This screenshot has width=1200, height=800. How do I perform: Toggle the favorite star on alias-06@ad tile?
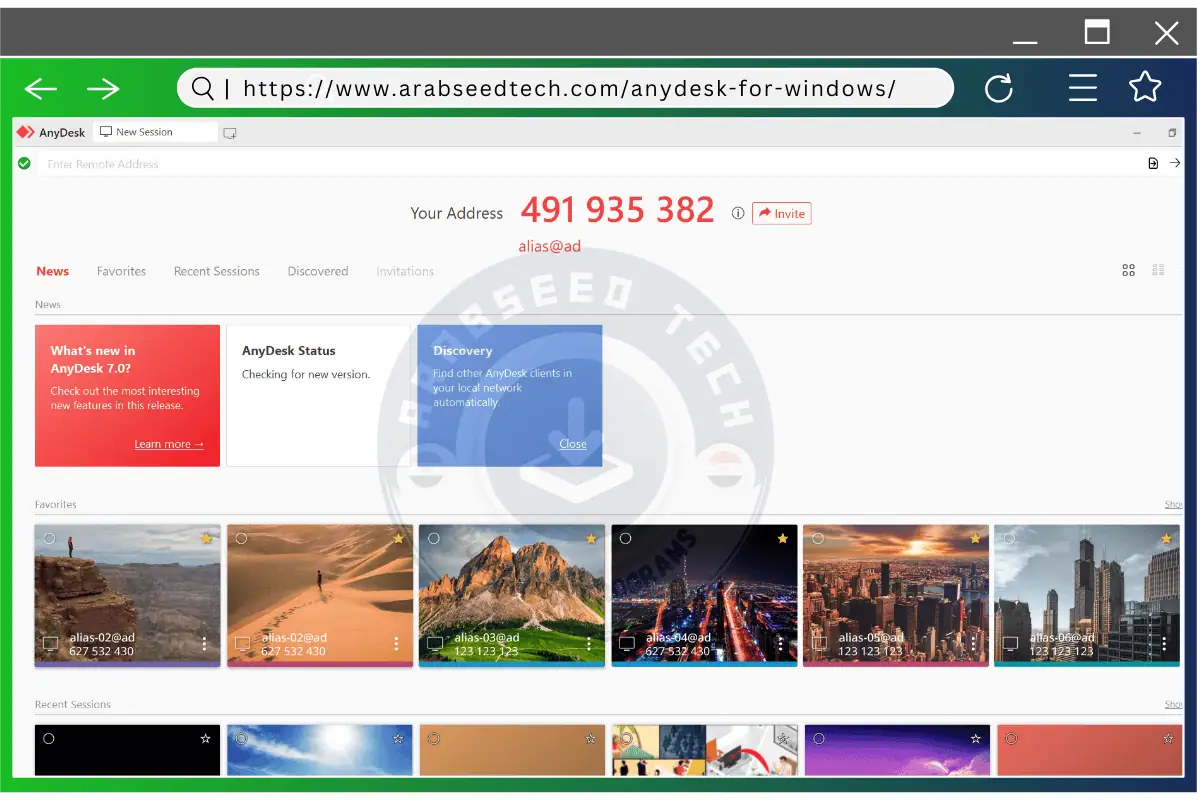tap(1163, 538)
